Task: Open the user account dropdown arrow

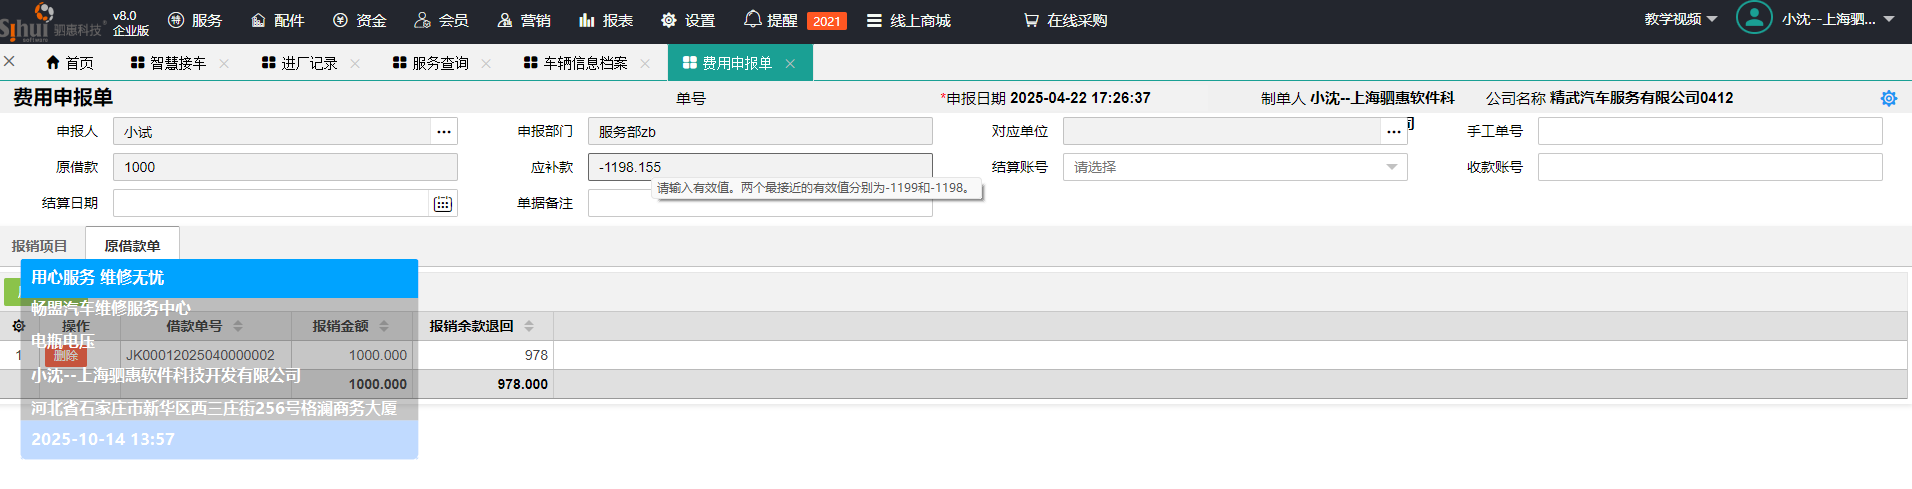Action: (x=1889, y=19)
